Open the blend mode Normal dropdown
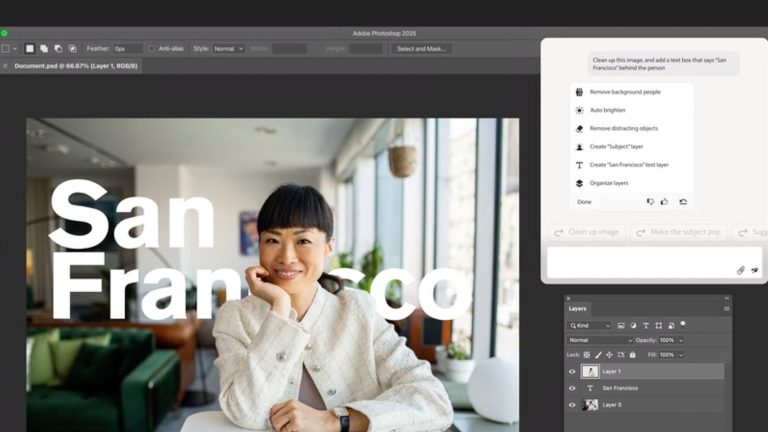Viewport: 768px width, 432px height. coord(600,340)
